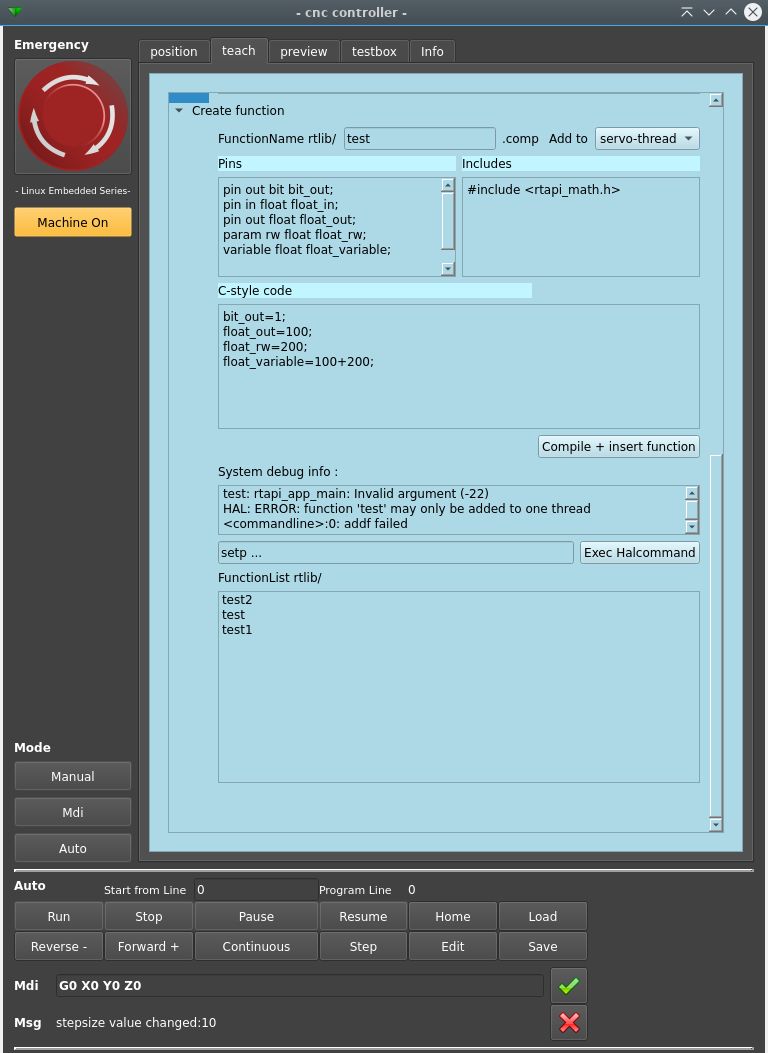The height and width of the screenshot is (1053, 768).
Task: Click the Home button
Action: pyautogui.click(x=452, y=916)
